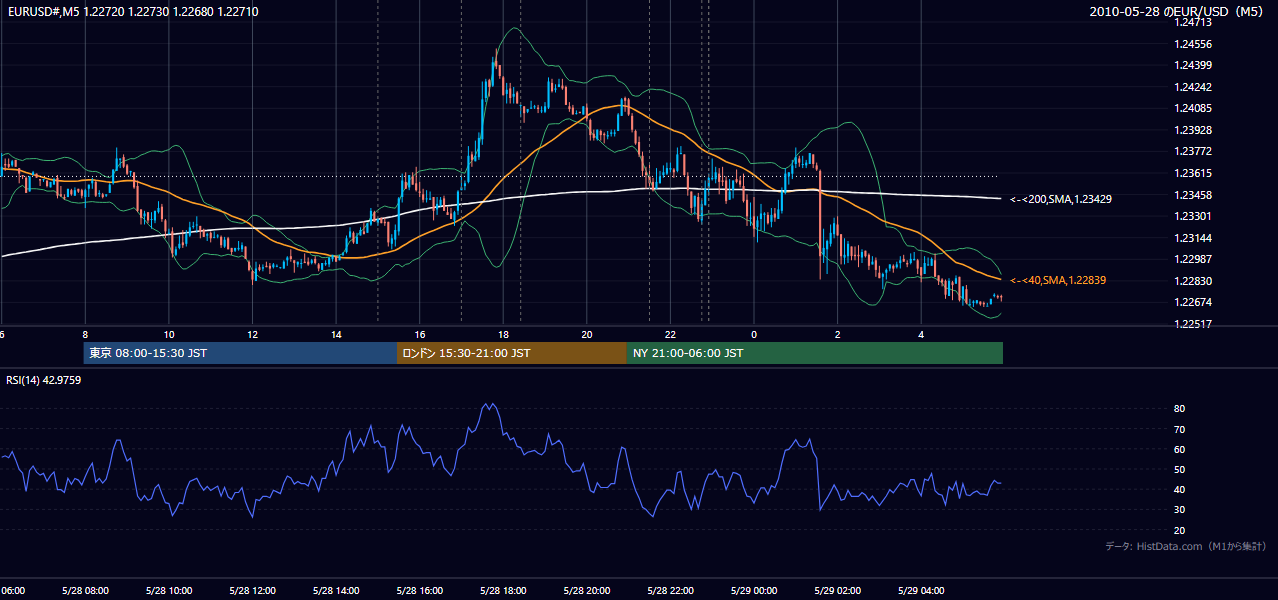
Task: Click the 200 SMA 1.23429 label
Action: click(x=1061, y=199)
